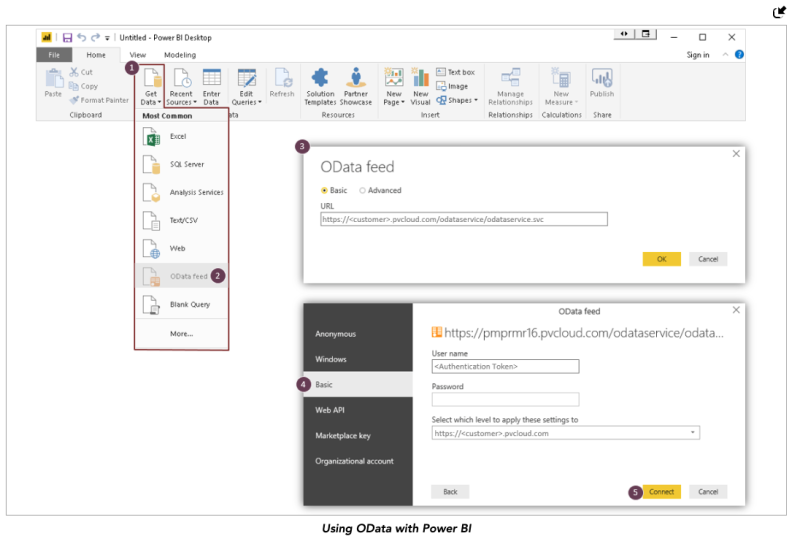Switch to the Modeling tab

(180, 55)
